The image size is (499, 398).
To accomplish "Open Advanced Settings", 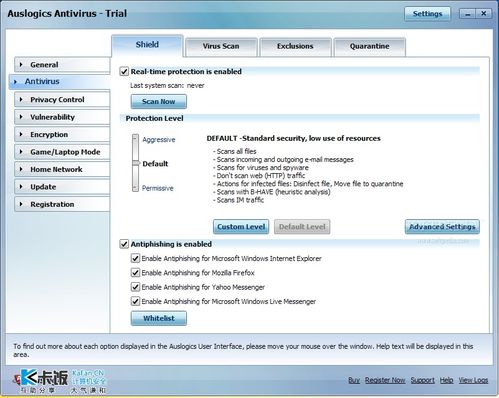I will click(442, 227).
